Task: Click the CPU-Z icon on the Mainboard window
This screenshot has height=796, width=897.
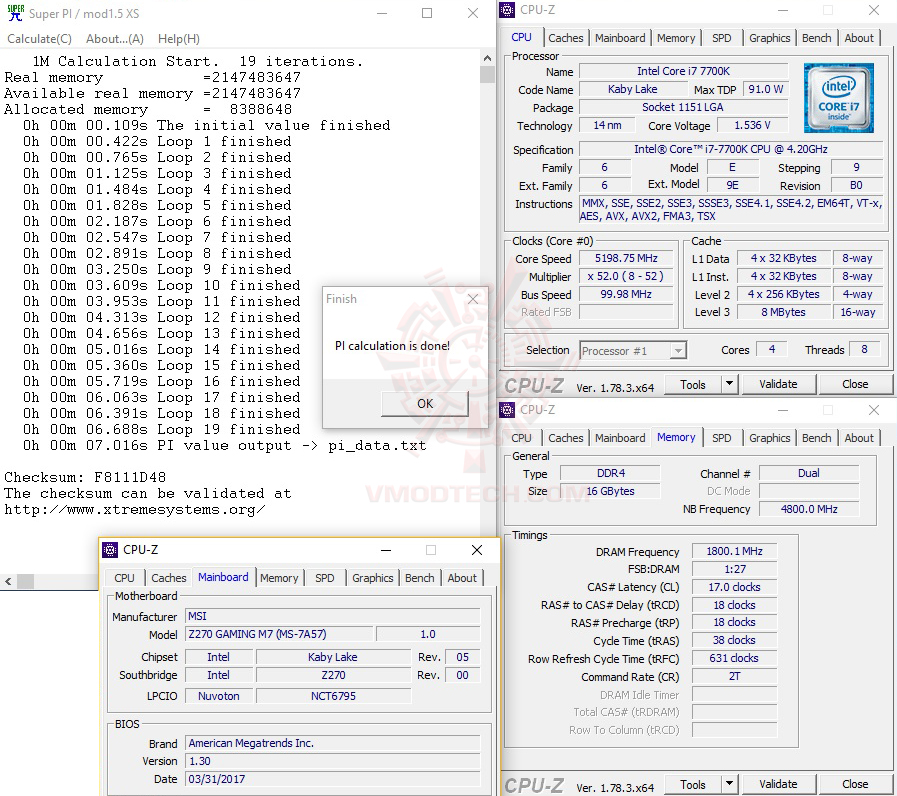Action: (x=108, y=549)
